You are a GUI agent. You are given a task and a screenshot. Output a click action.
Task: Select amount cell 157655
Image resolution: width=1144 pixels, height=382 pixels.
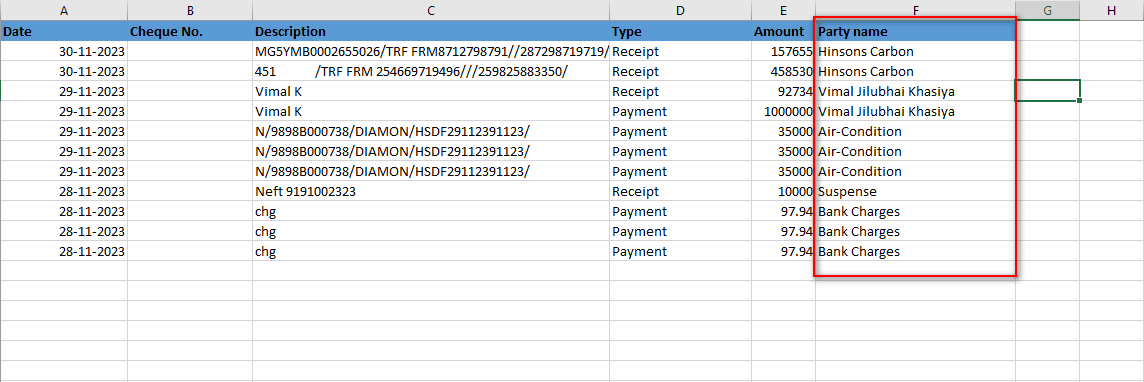point(784,52)
